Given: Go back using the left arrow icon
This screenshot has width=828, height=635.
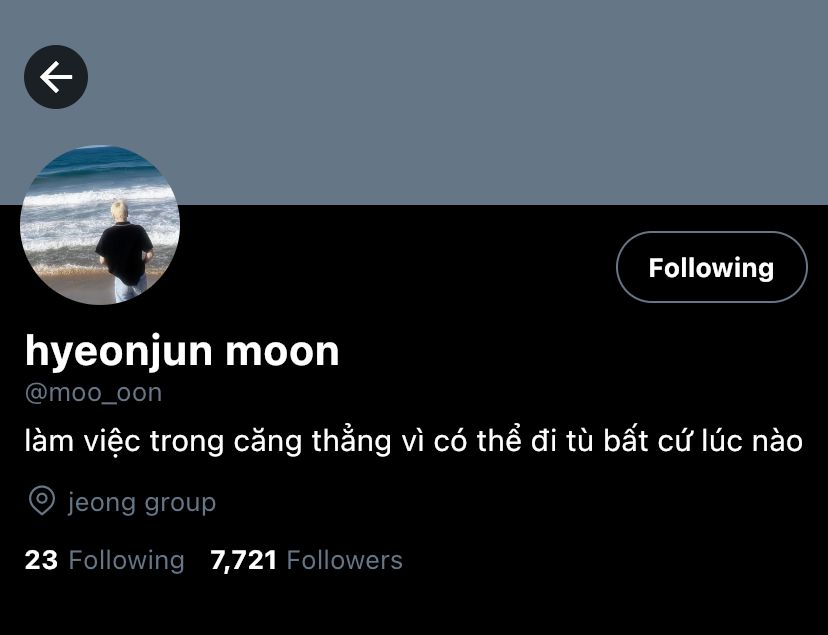Looking at the screenshot, I should coord(56,77).
